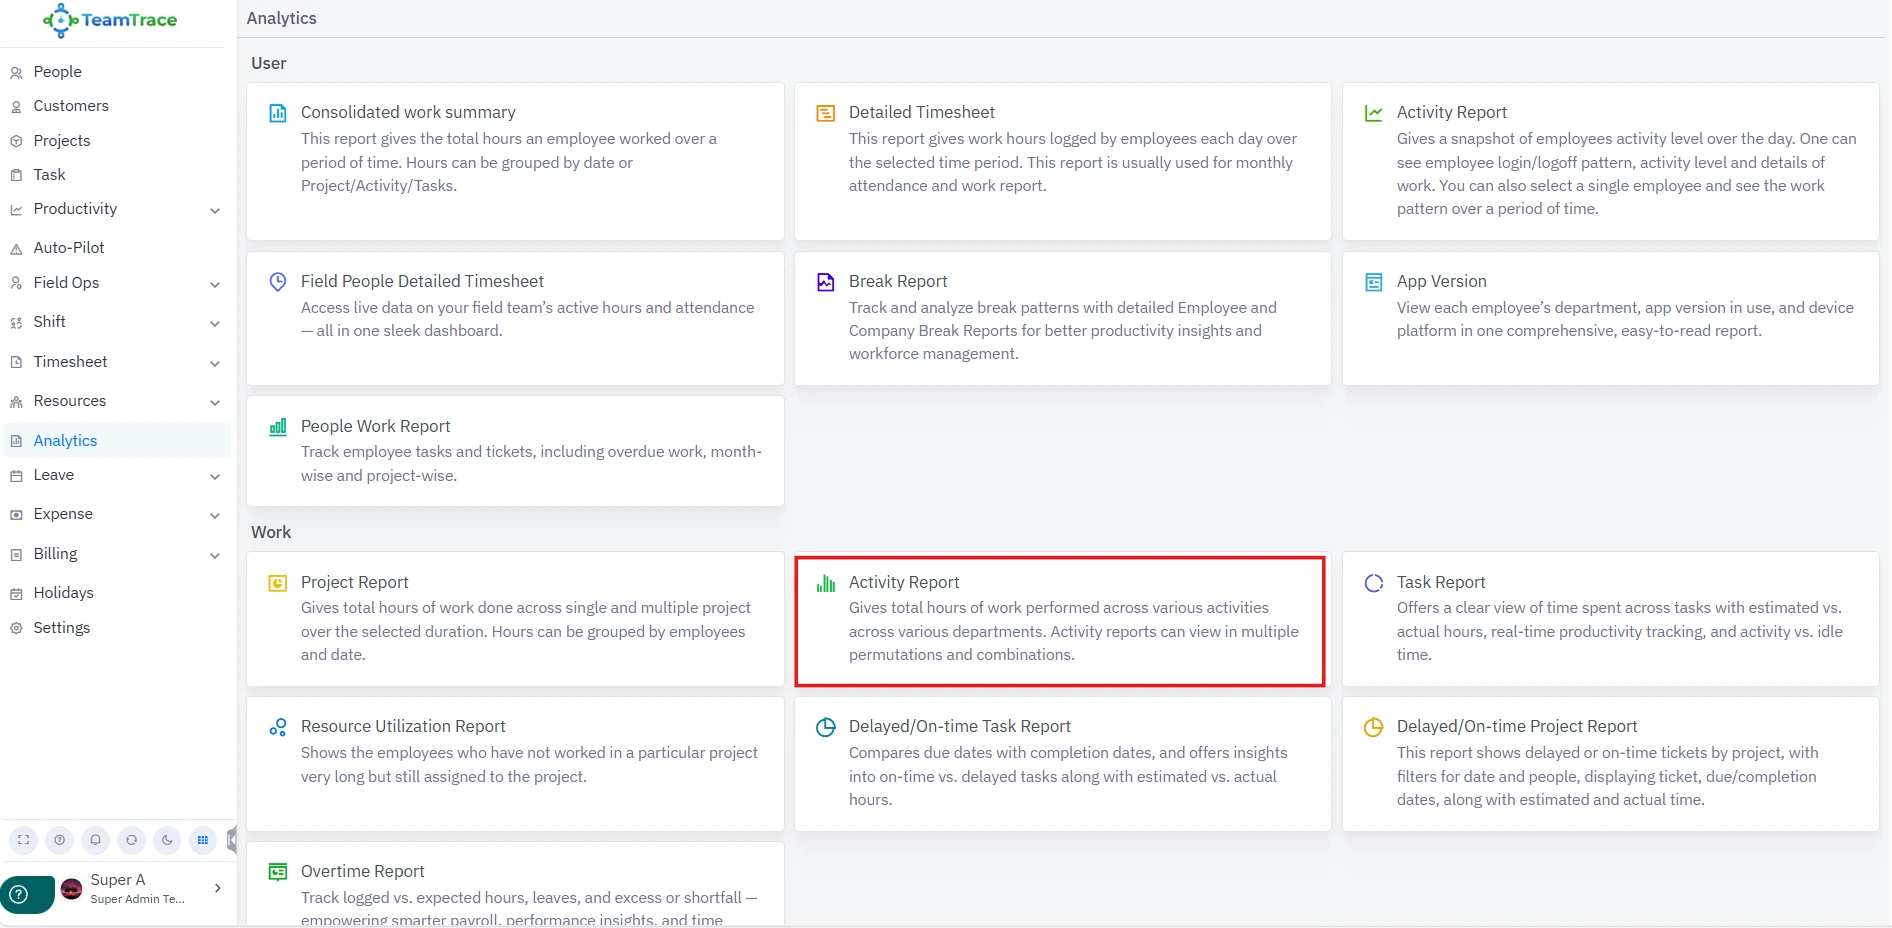
Task: Open the green help chat widget
Action: pyautogui.click(x=22, y=895)
